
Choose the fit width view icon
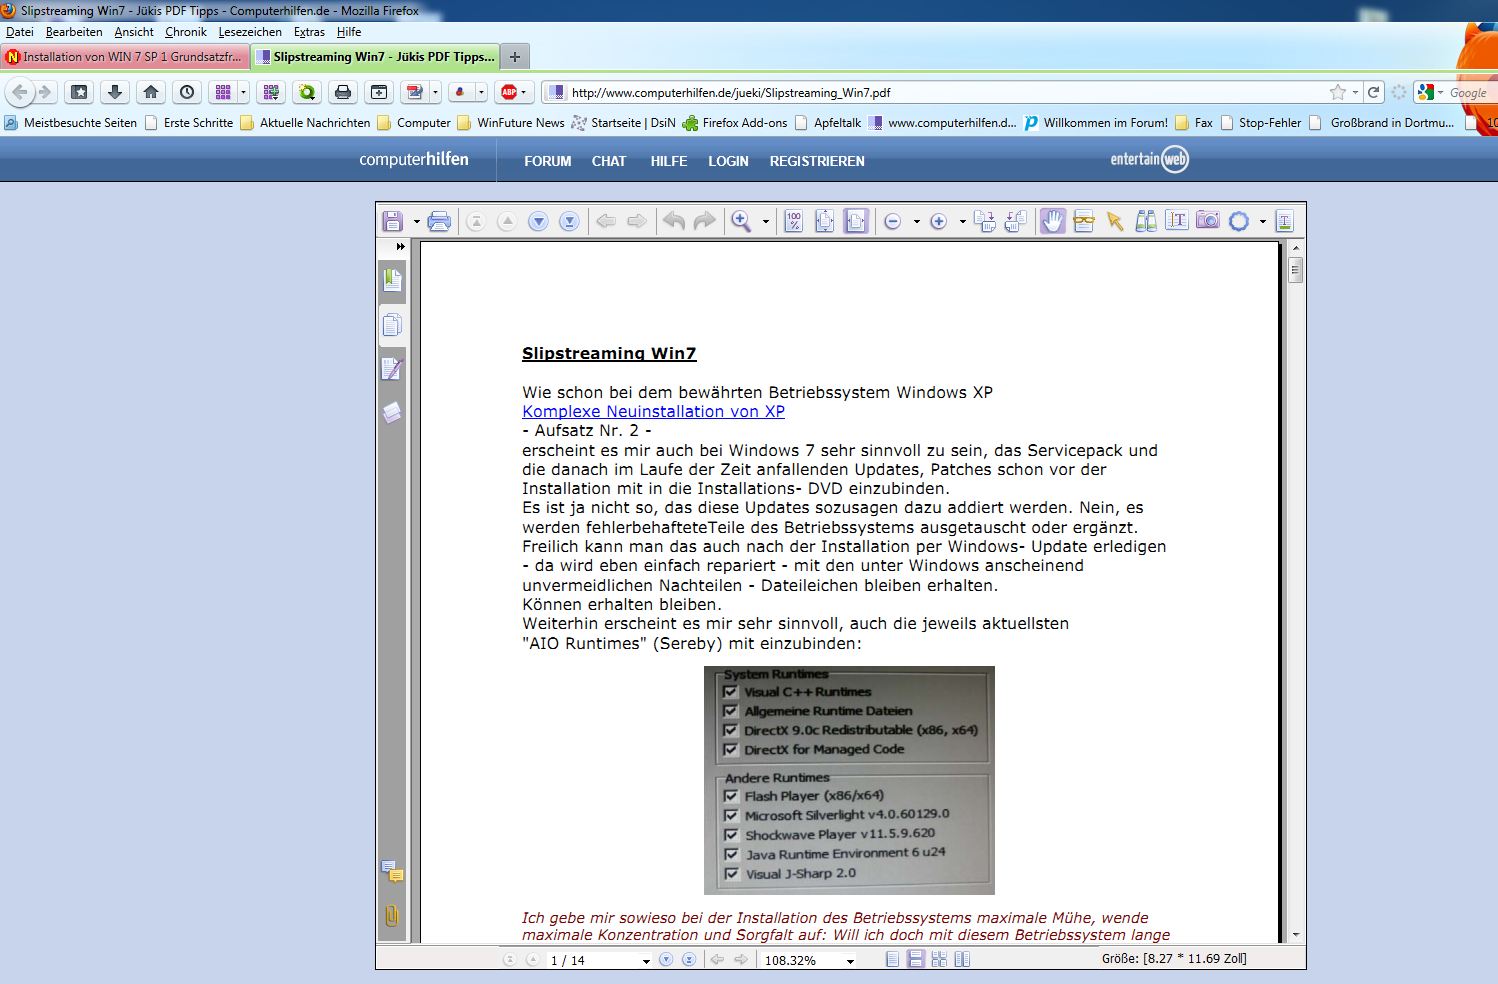856,221
